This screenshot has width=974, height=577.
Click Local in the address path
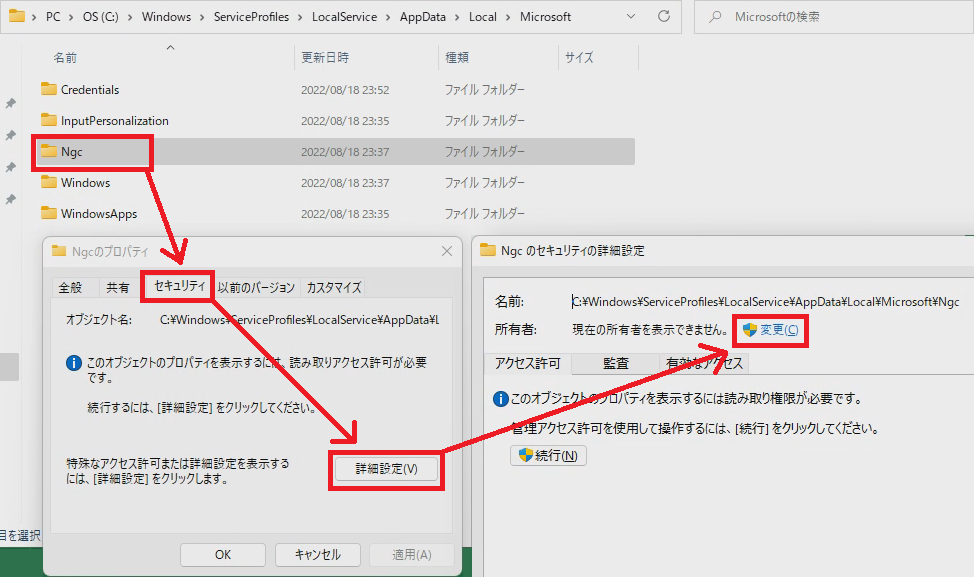coord(483,17)
